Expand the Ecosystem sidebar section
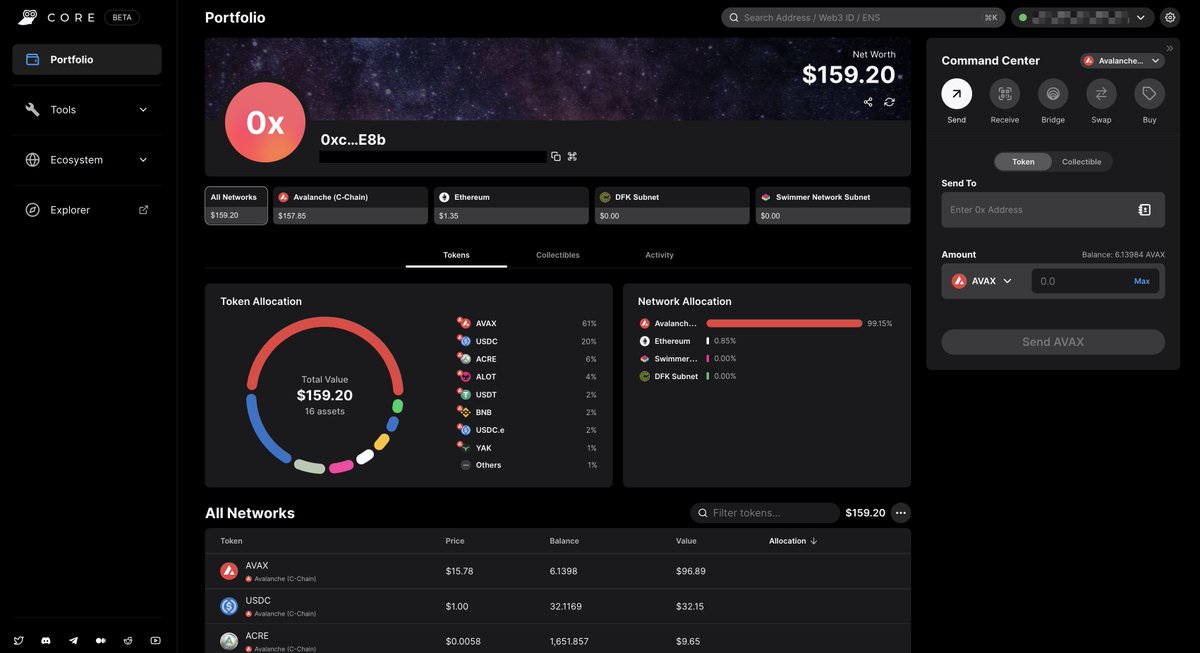The image size is (1200, 653). (x=87, y=160)
